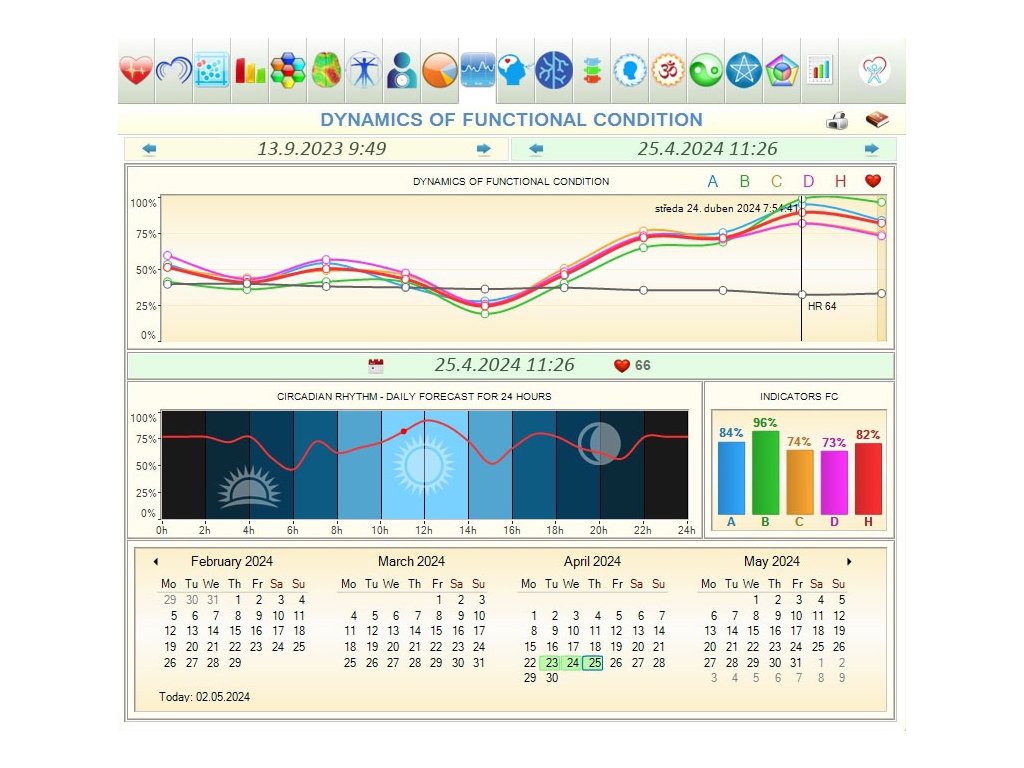Select the HR 64 data point on the vertical marker
The image size is (1024, 768).
(802, 295)
